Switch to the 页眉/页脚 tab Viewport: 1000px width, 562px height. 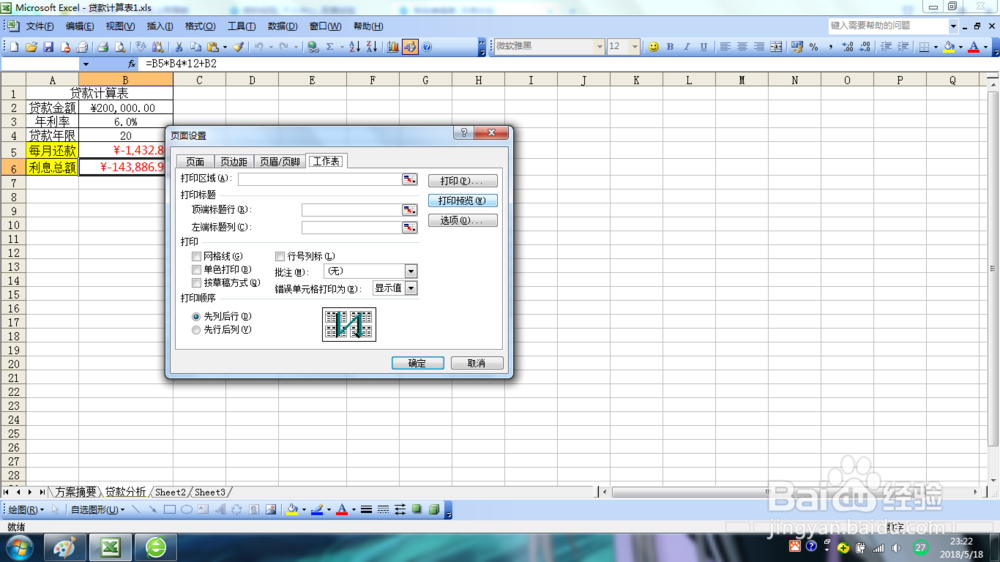[x=279, y=161]
